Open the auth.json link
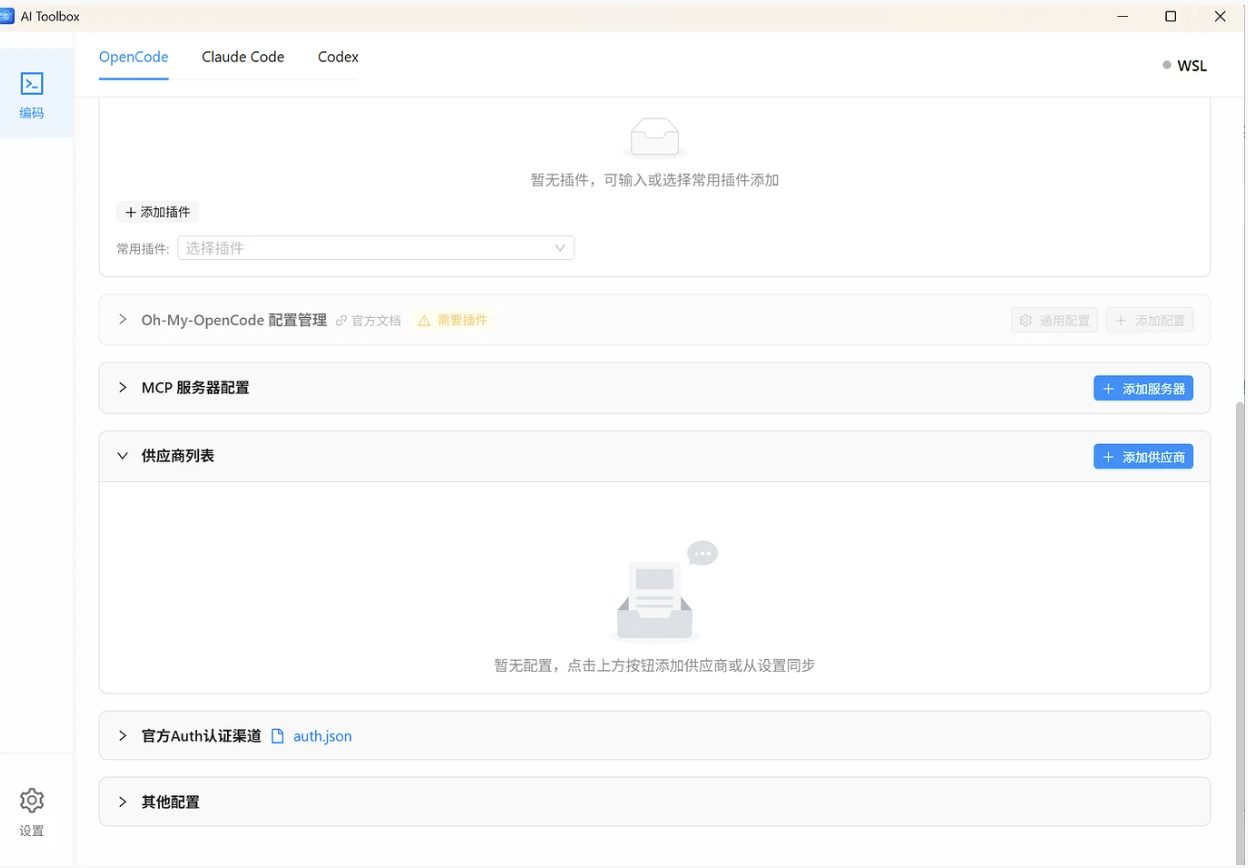The image size is (1248, 868). [x=322, y=735]
